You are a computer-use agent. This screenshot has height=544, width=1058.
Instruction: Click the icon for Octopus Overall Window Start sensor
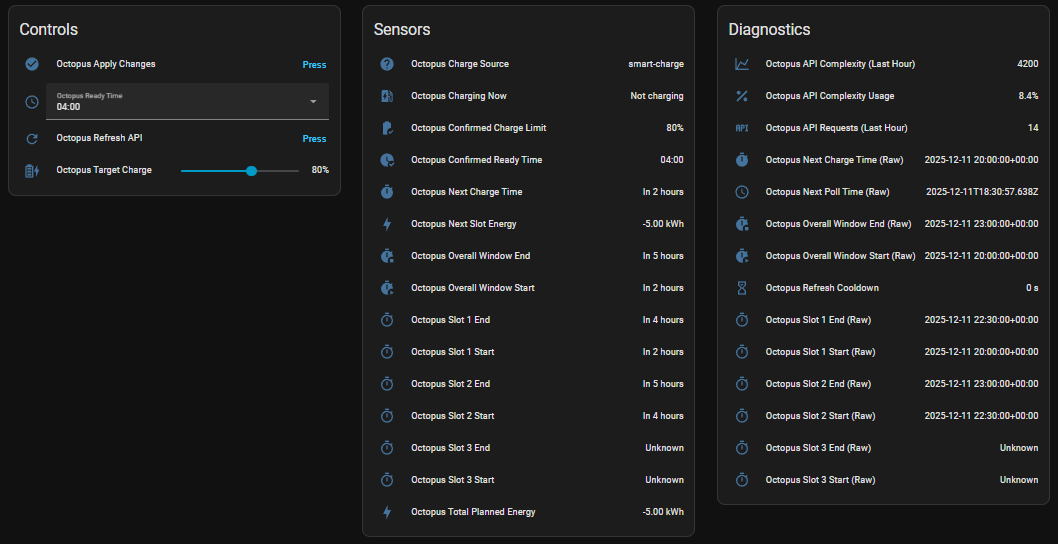(x=387, y=288)
